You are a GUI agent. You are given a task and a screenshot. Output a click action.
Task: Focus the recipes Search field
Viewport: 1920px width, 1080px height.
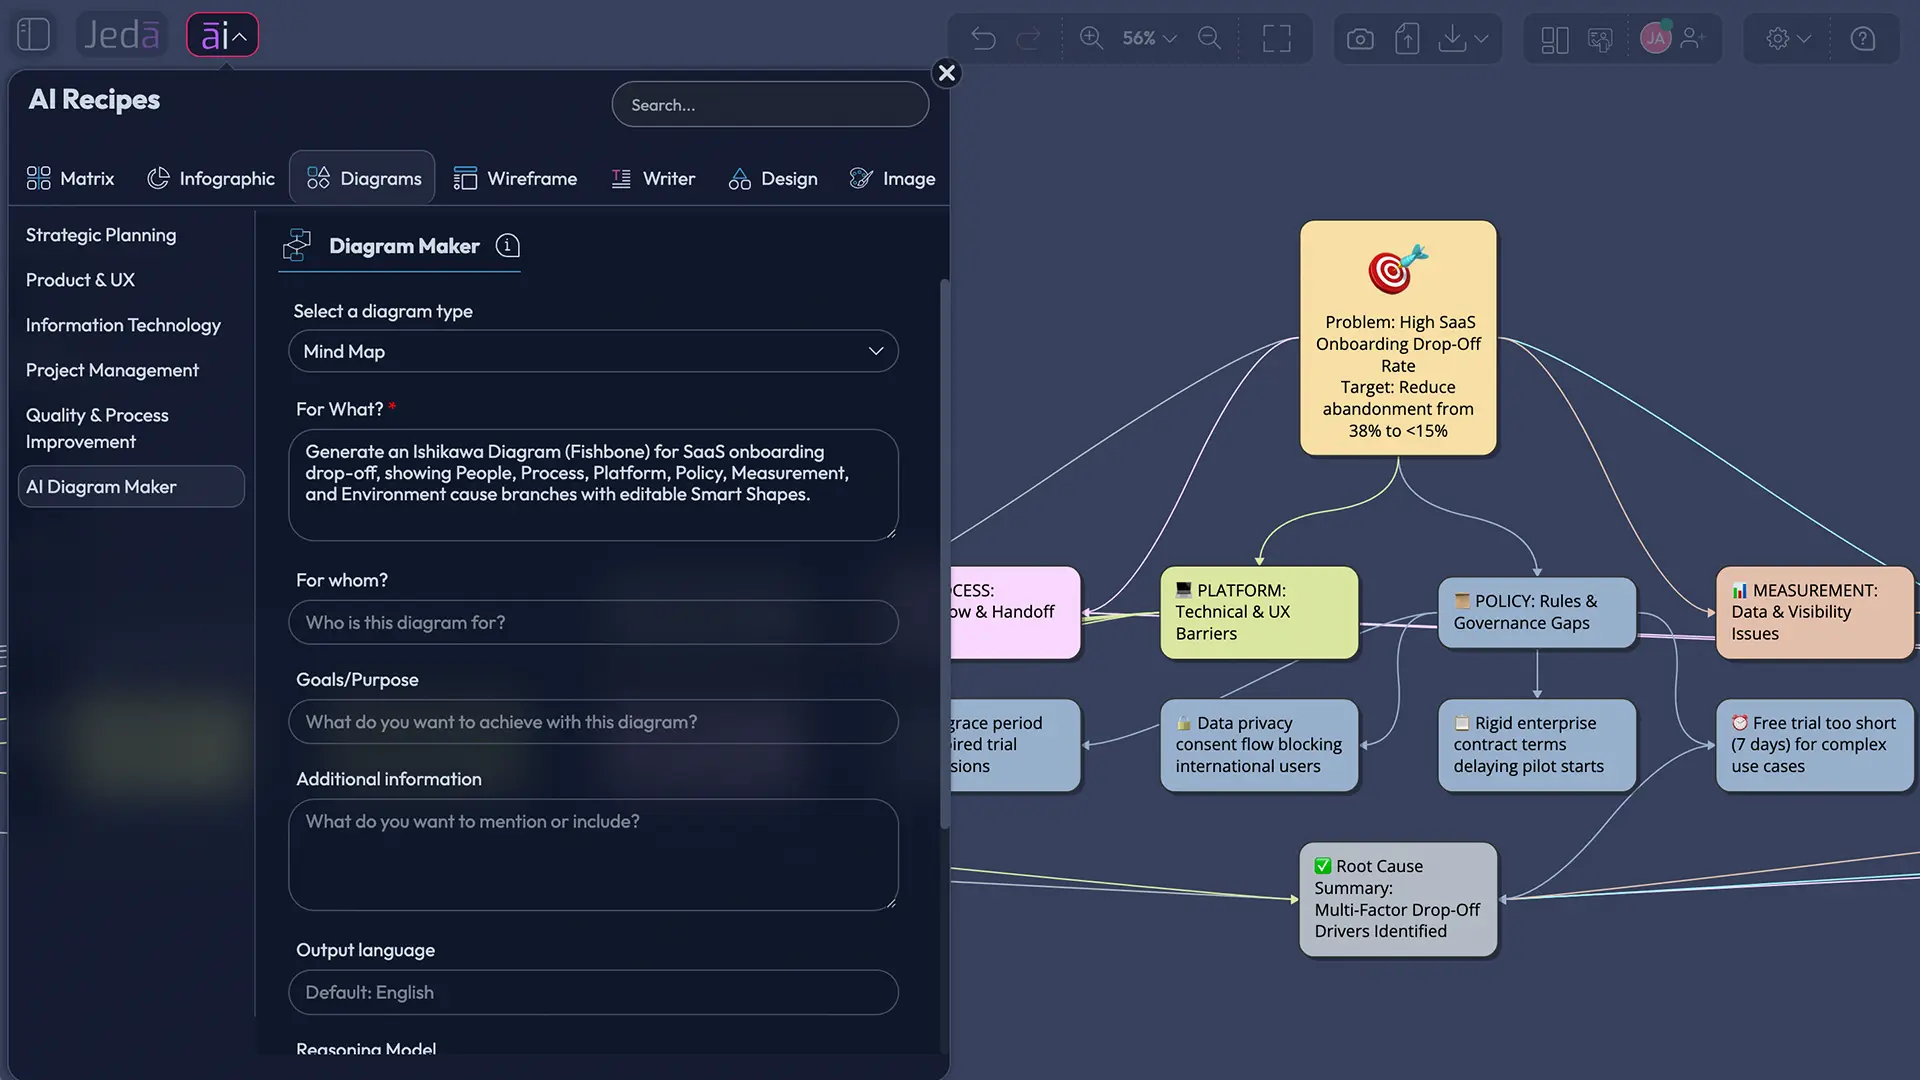(x=770, y=104)
